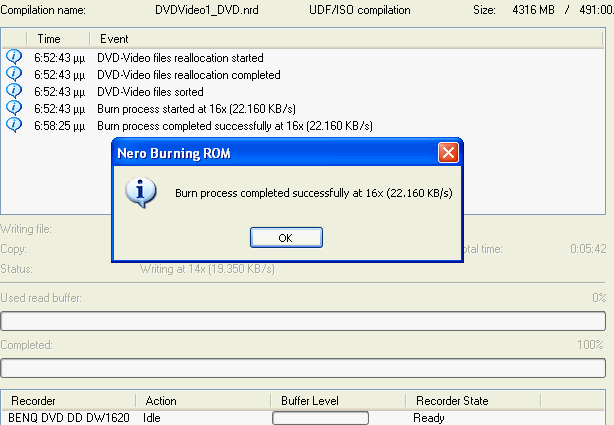Image resolution: width=614 pixels, height=425 pixels.
Task: Click the Used read buffer progress bar
Action: pos(304,321)
